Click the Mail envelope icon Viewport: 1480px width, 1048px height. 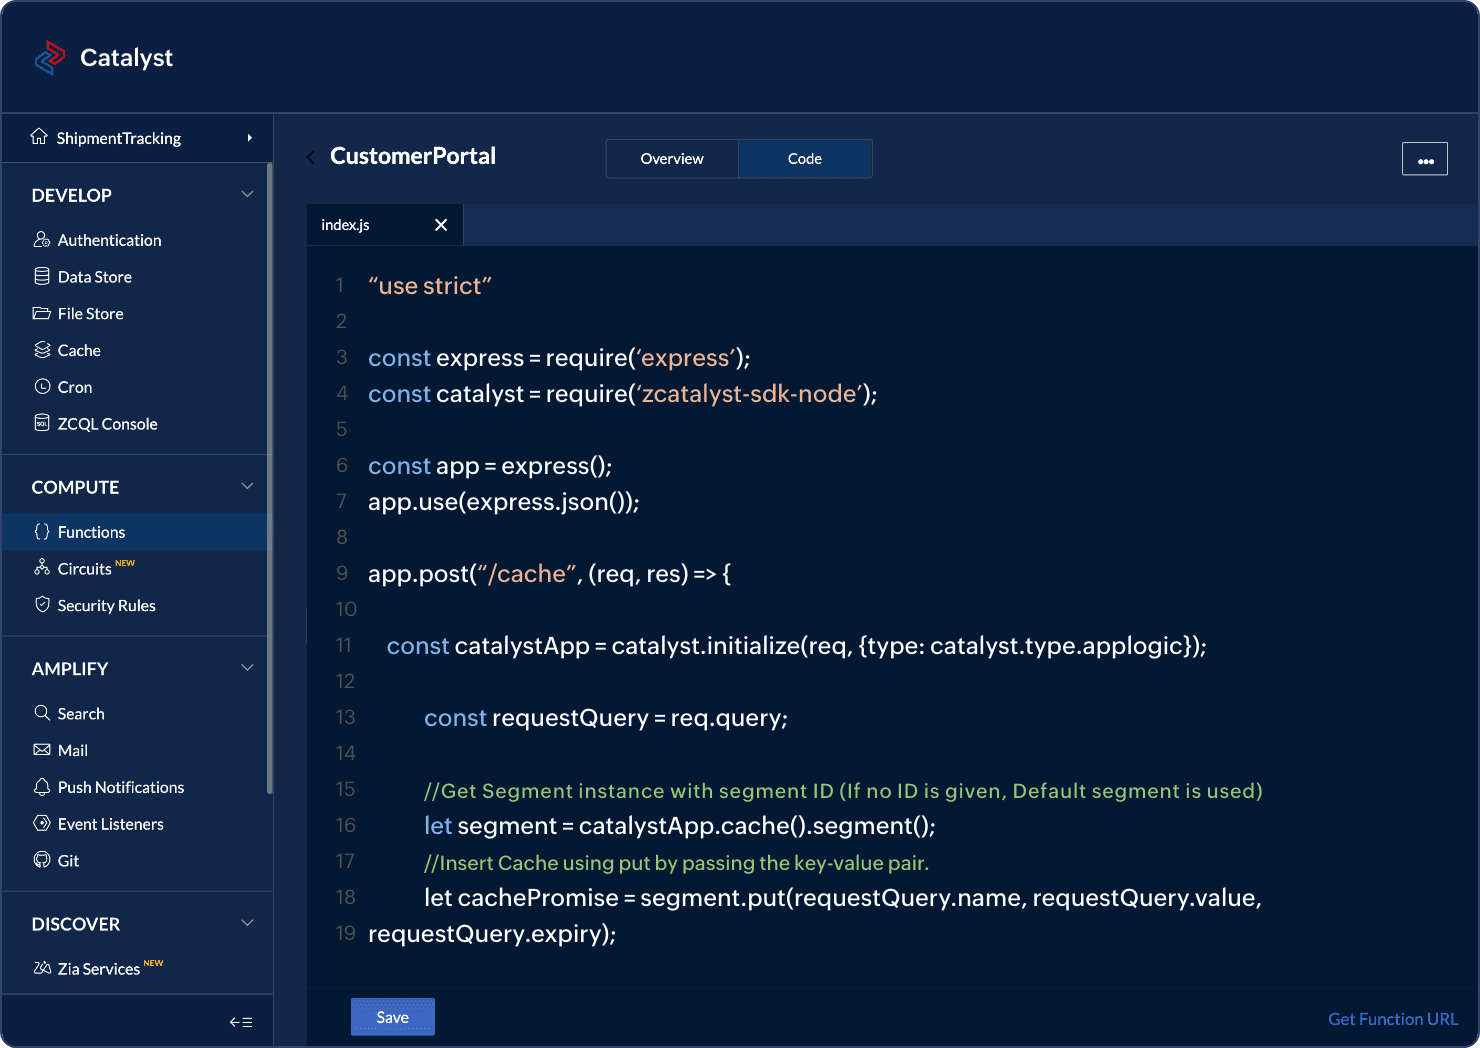(42, 749)
